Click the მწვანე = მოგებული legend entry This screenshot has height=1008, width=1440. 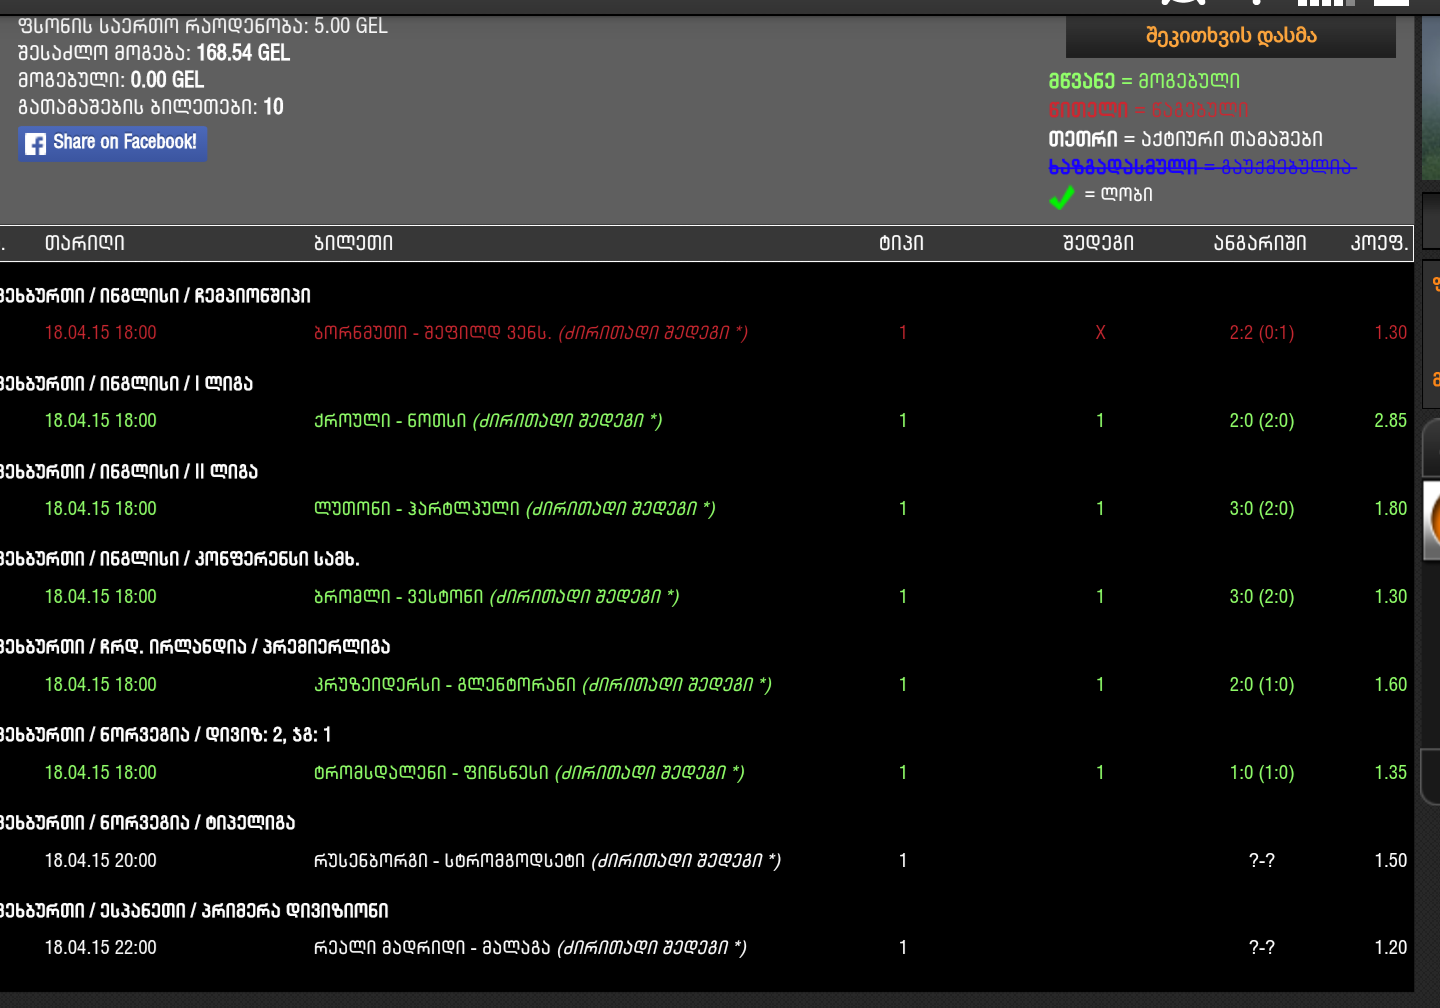click(x=1144, y=81)
